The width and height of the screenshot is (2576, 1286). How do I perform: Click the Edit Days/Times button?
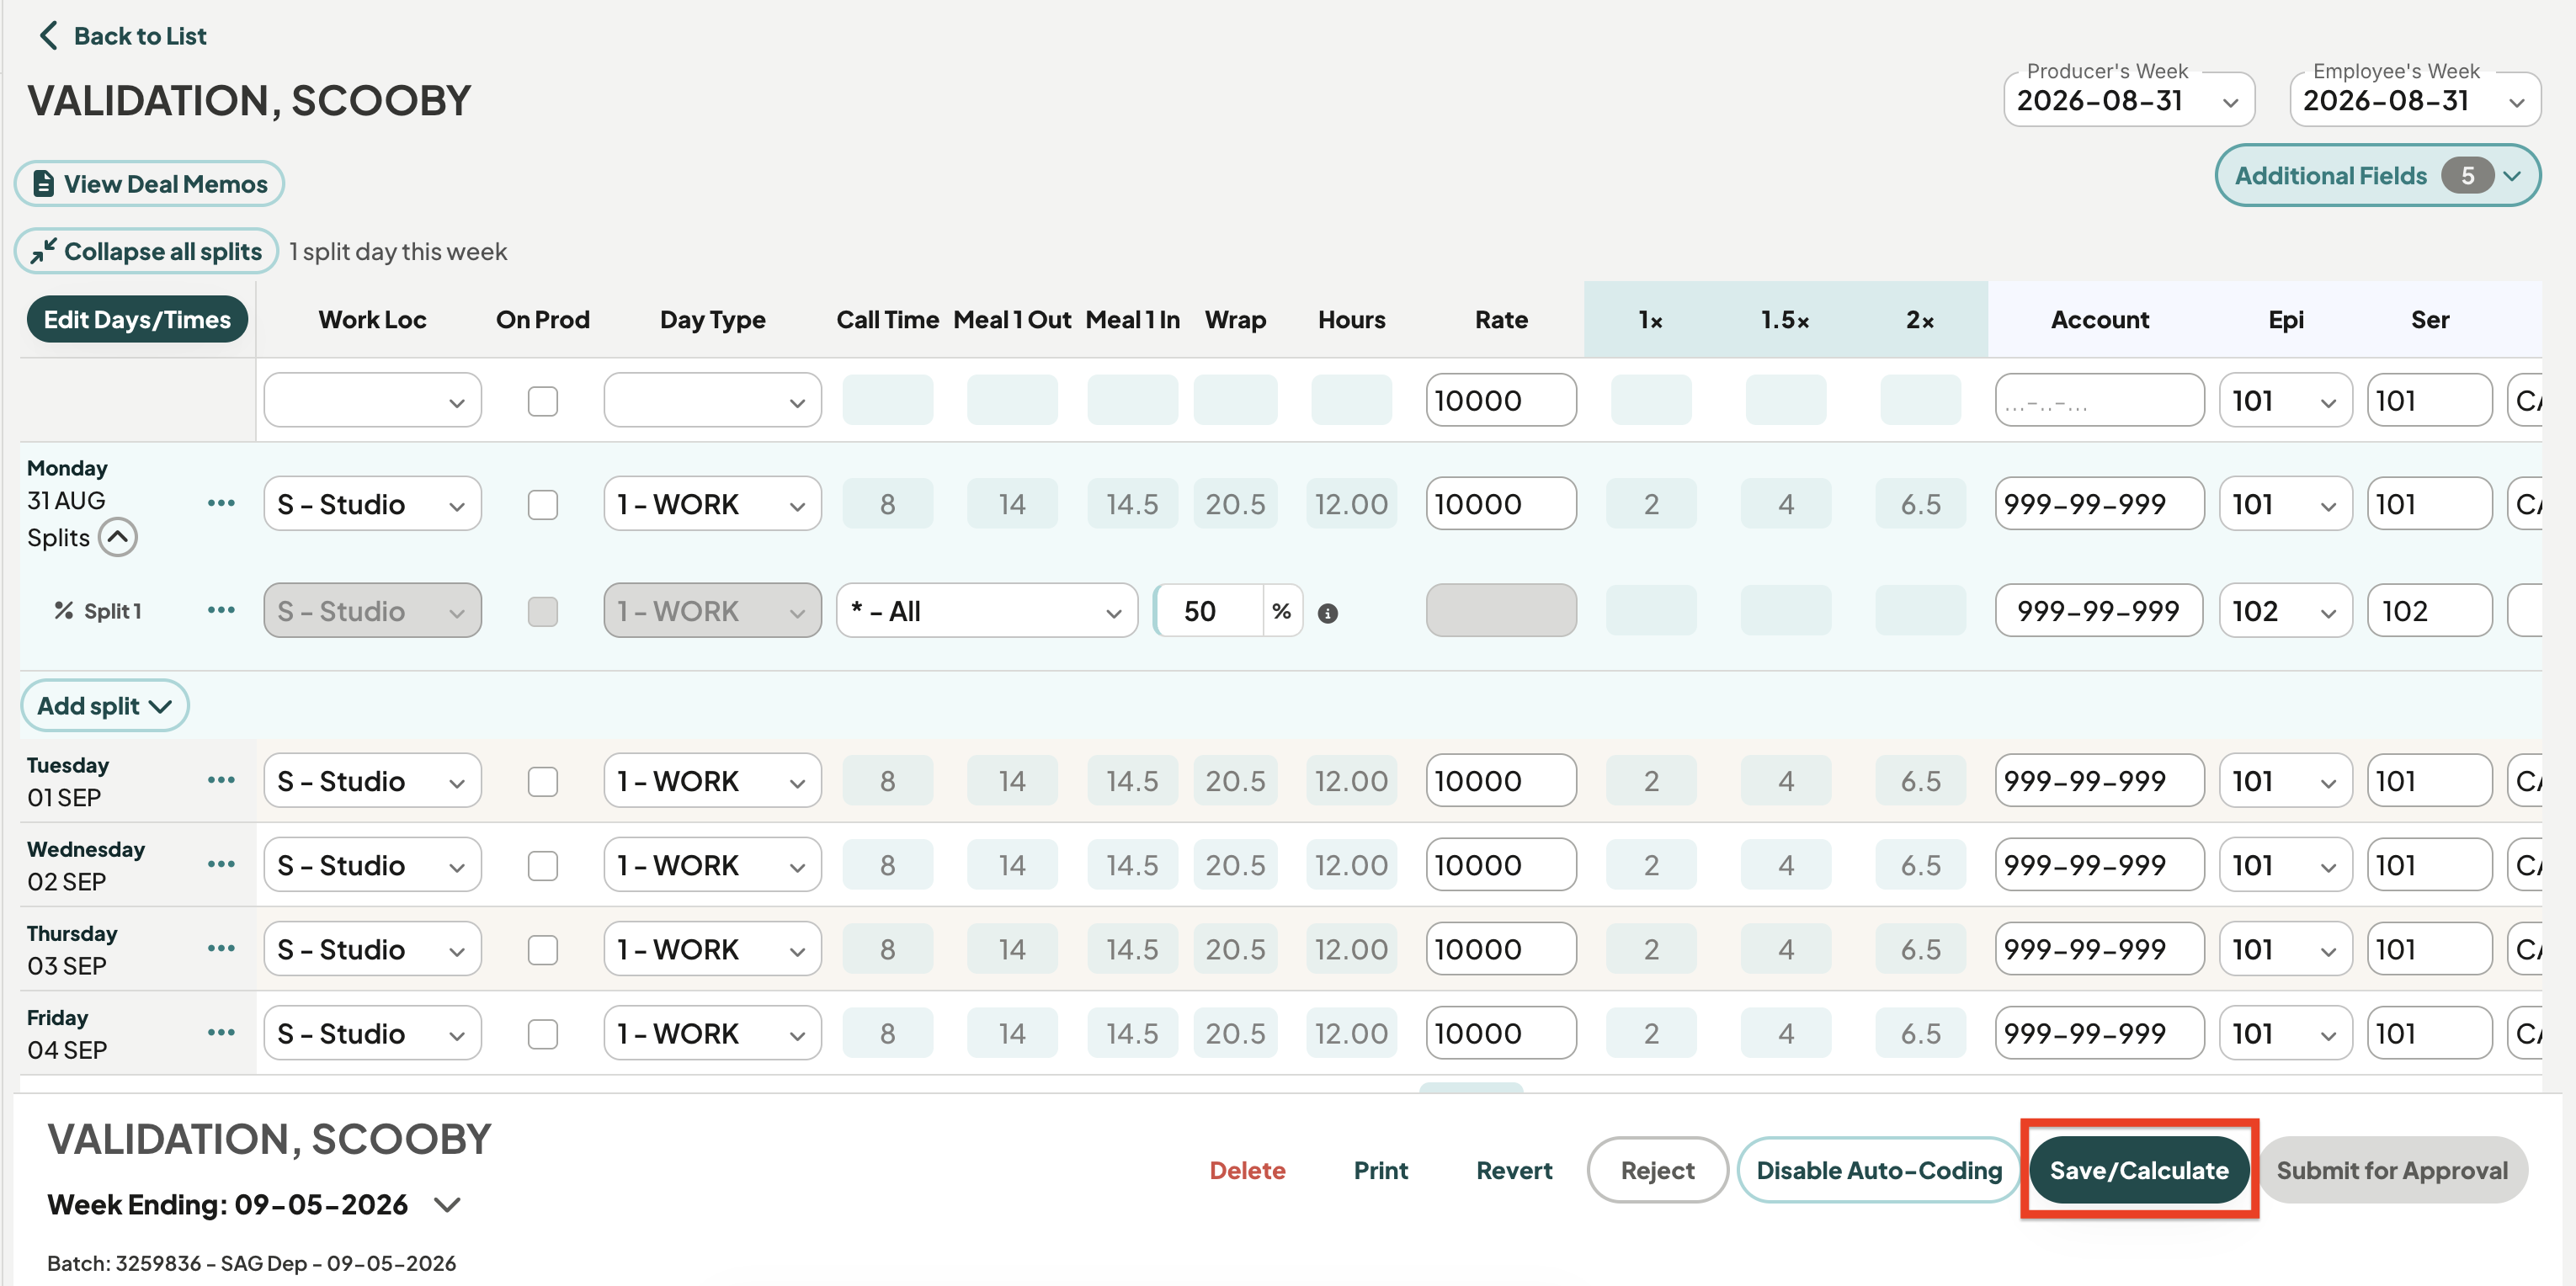pos(137,319)
